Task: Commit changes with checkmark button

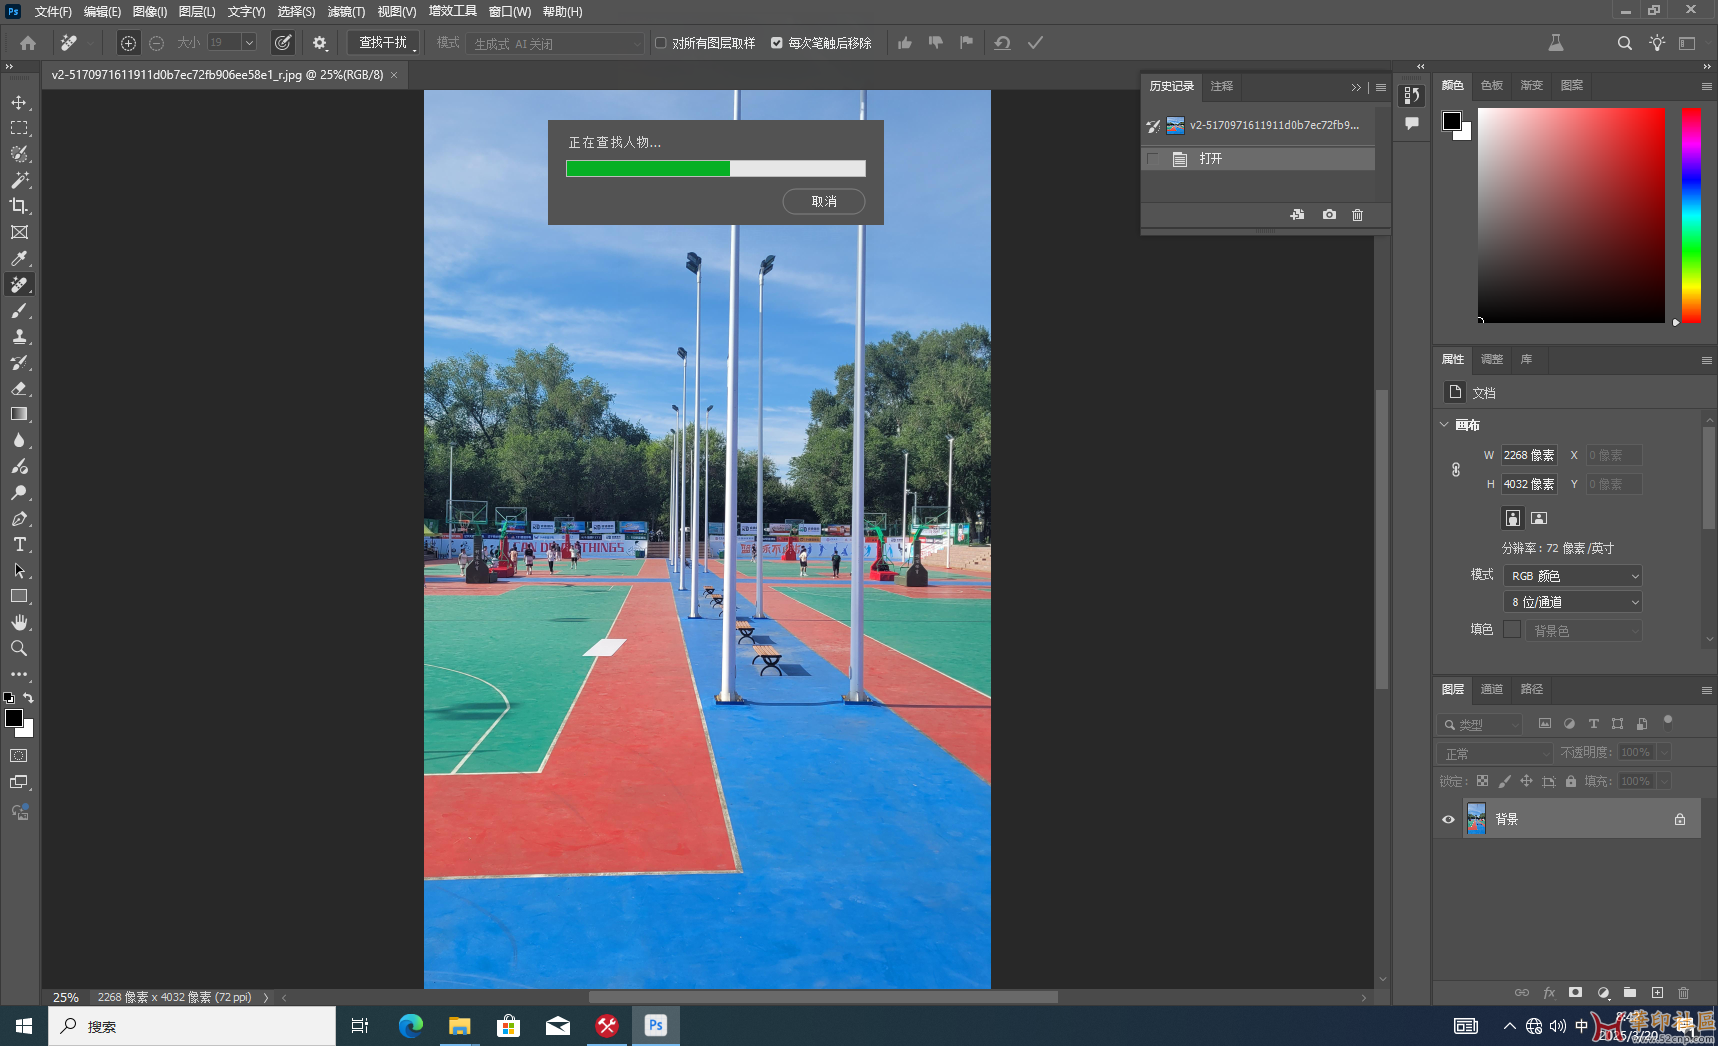Action: pos(1035,43)
